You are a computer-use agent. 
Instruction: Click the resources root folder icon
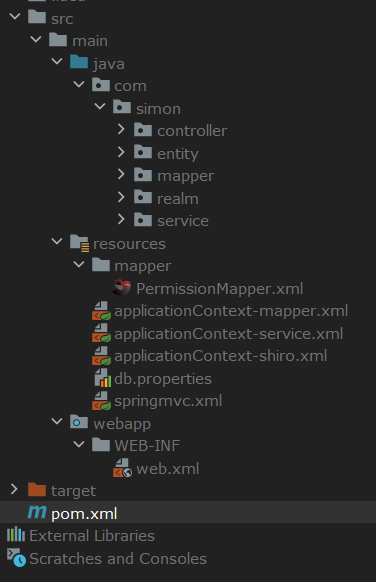79,243
